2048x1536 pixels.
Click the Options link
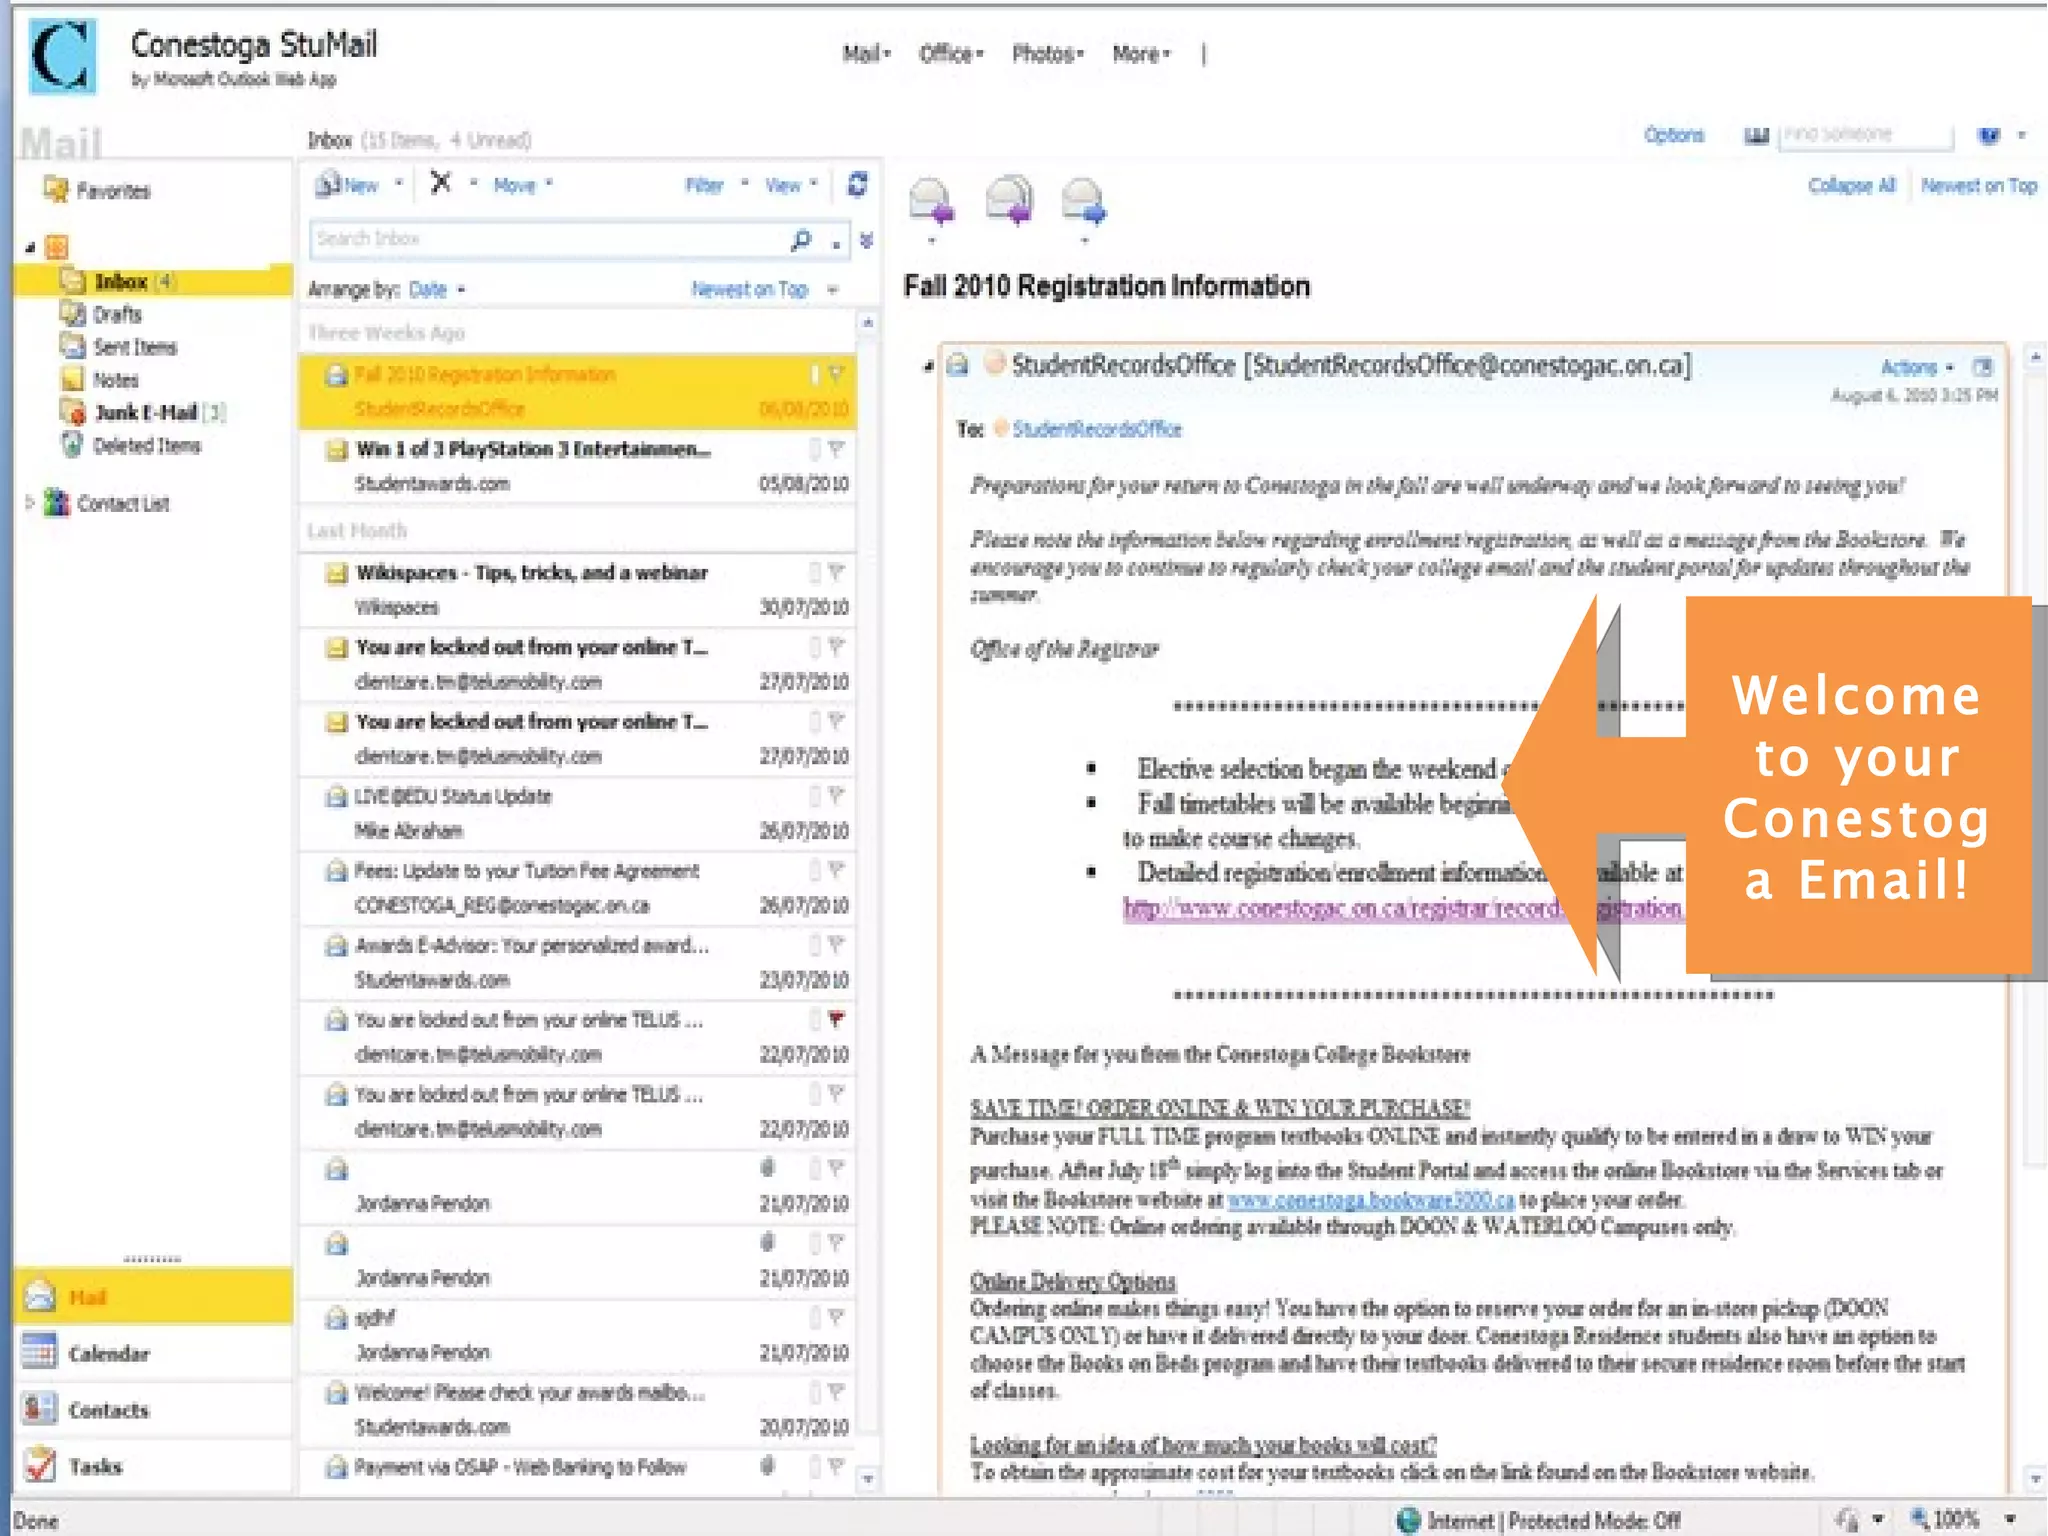point(1673,135)
